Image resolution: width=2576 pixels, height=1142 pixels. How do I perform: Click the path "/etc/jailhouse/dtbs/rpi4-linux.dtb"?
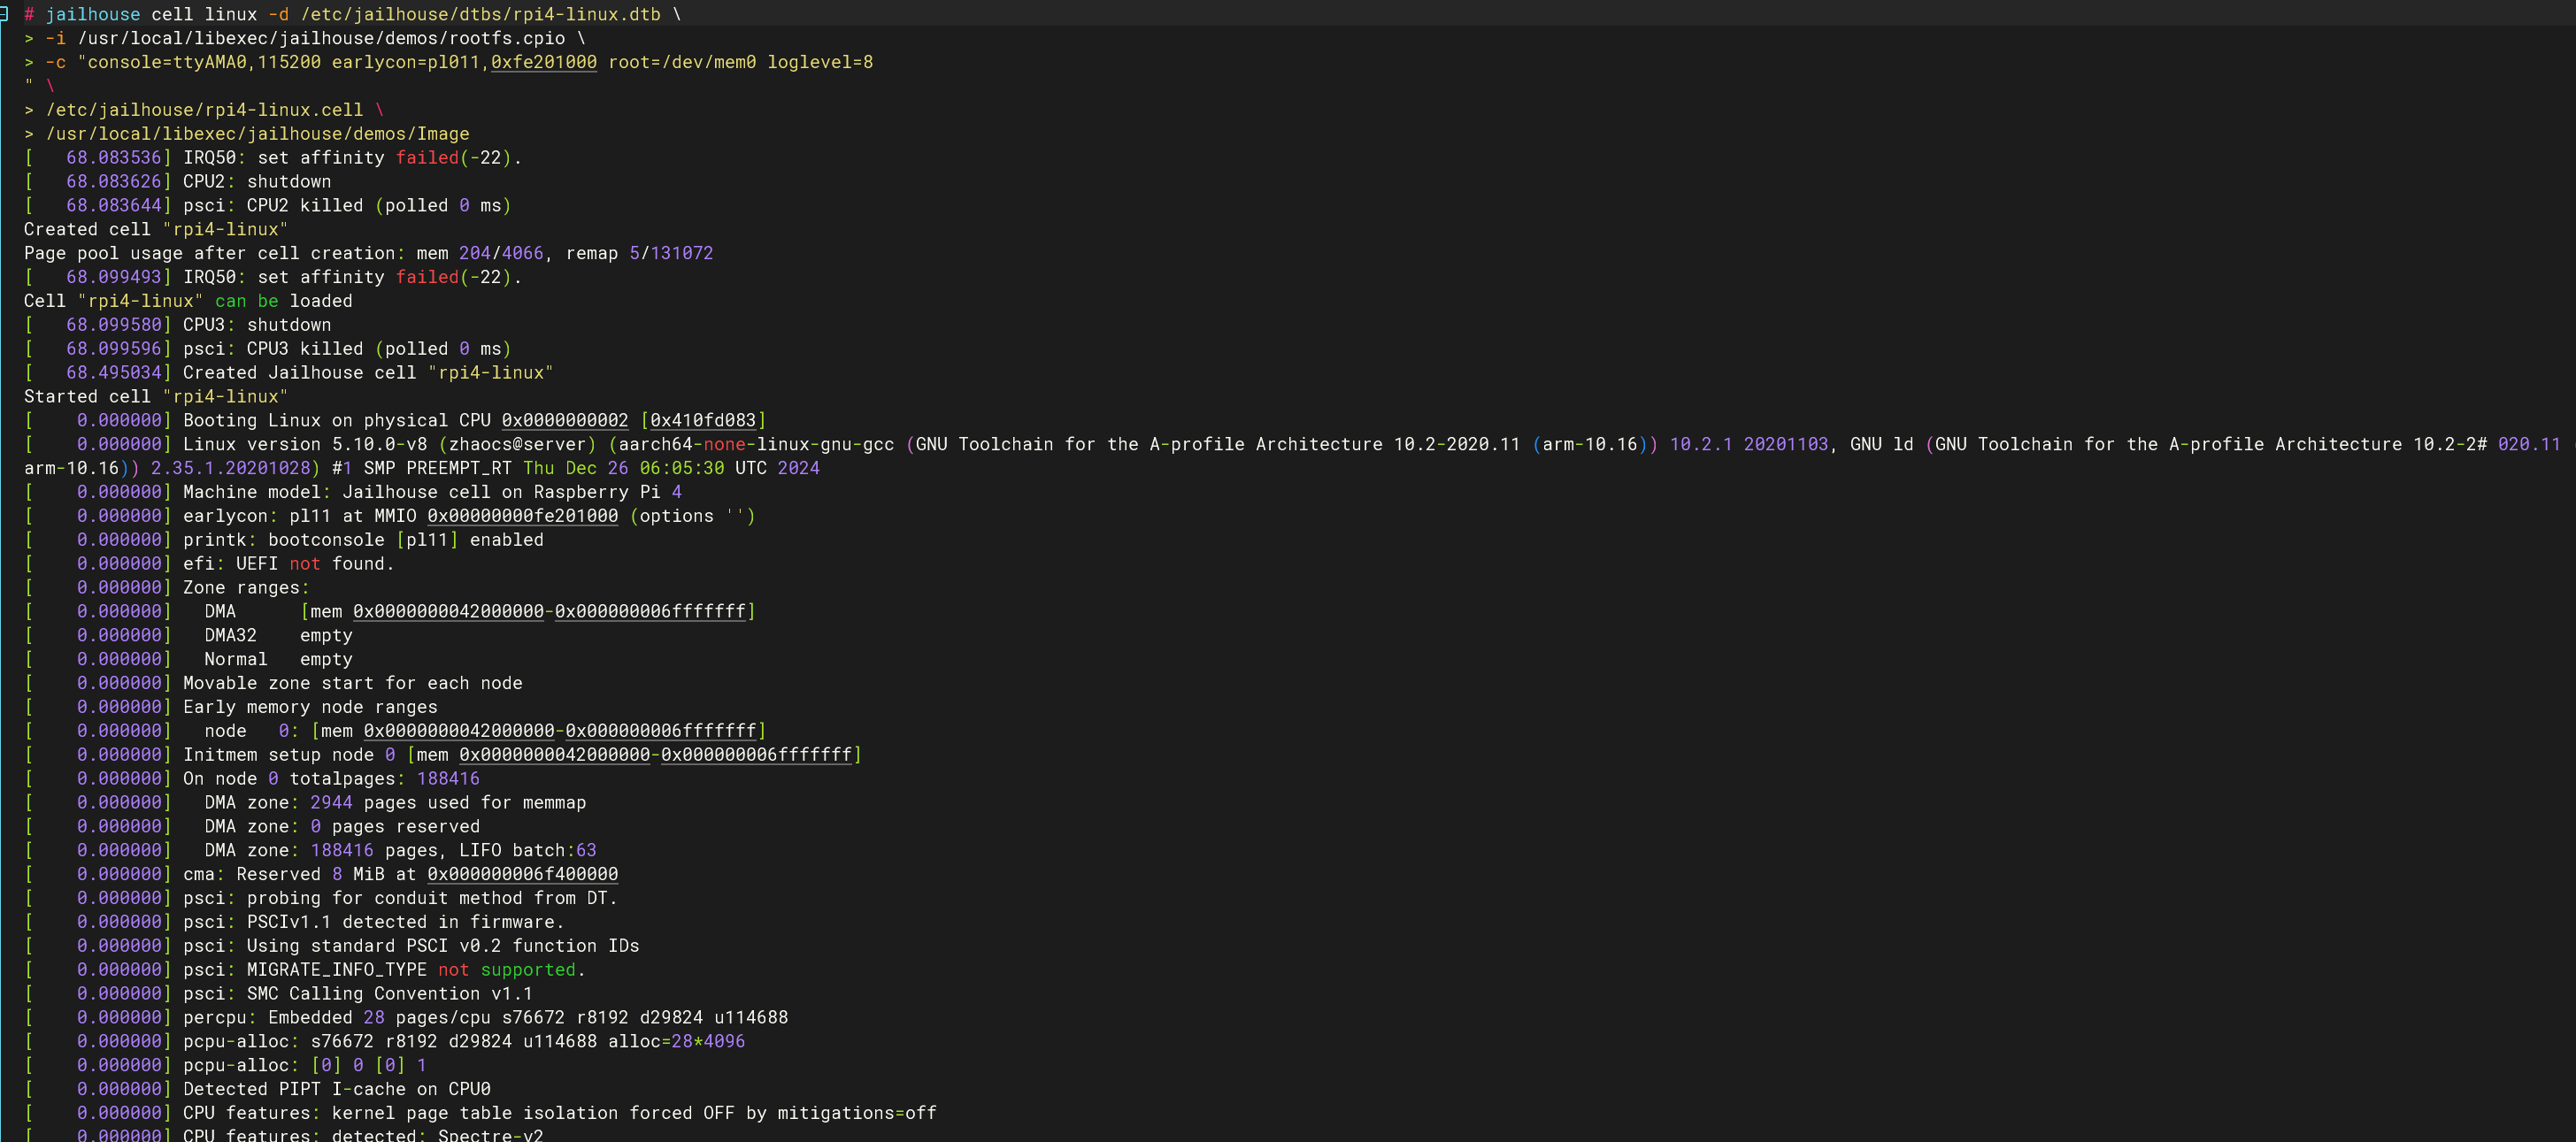(480, 14)
